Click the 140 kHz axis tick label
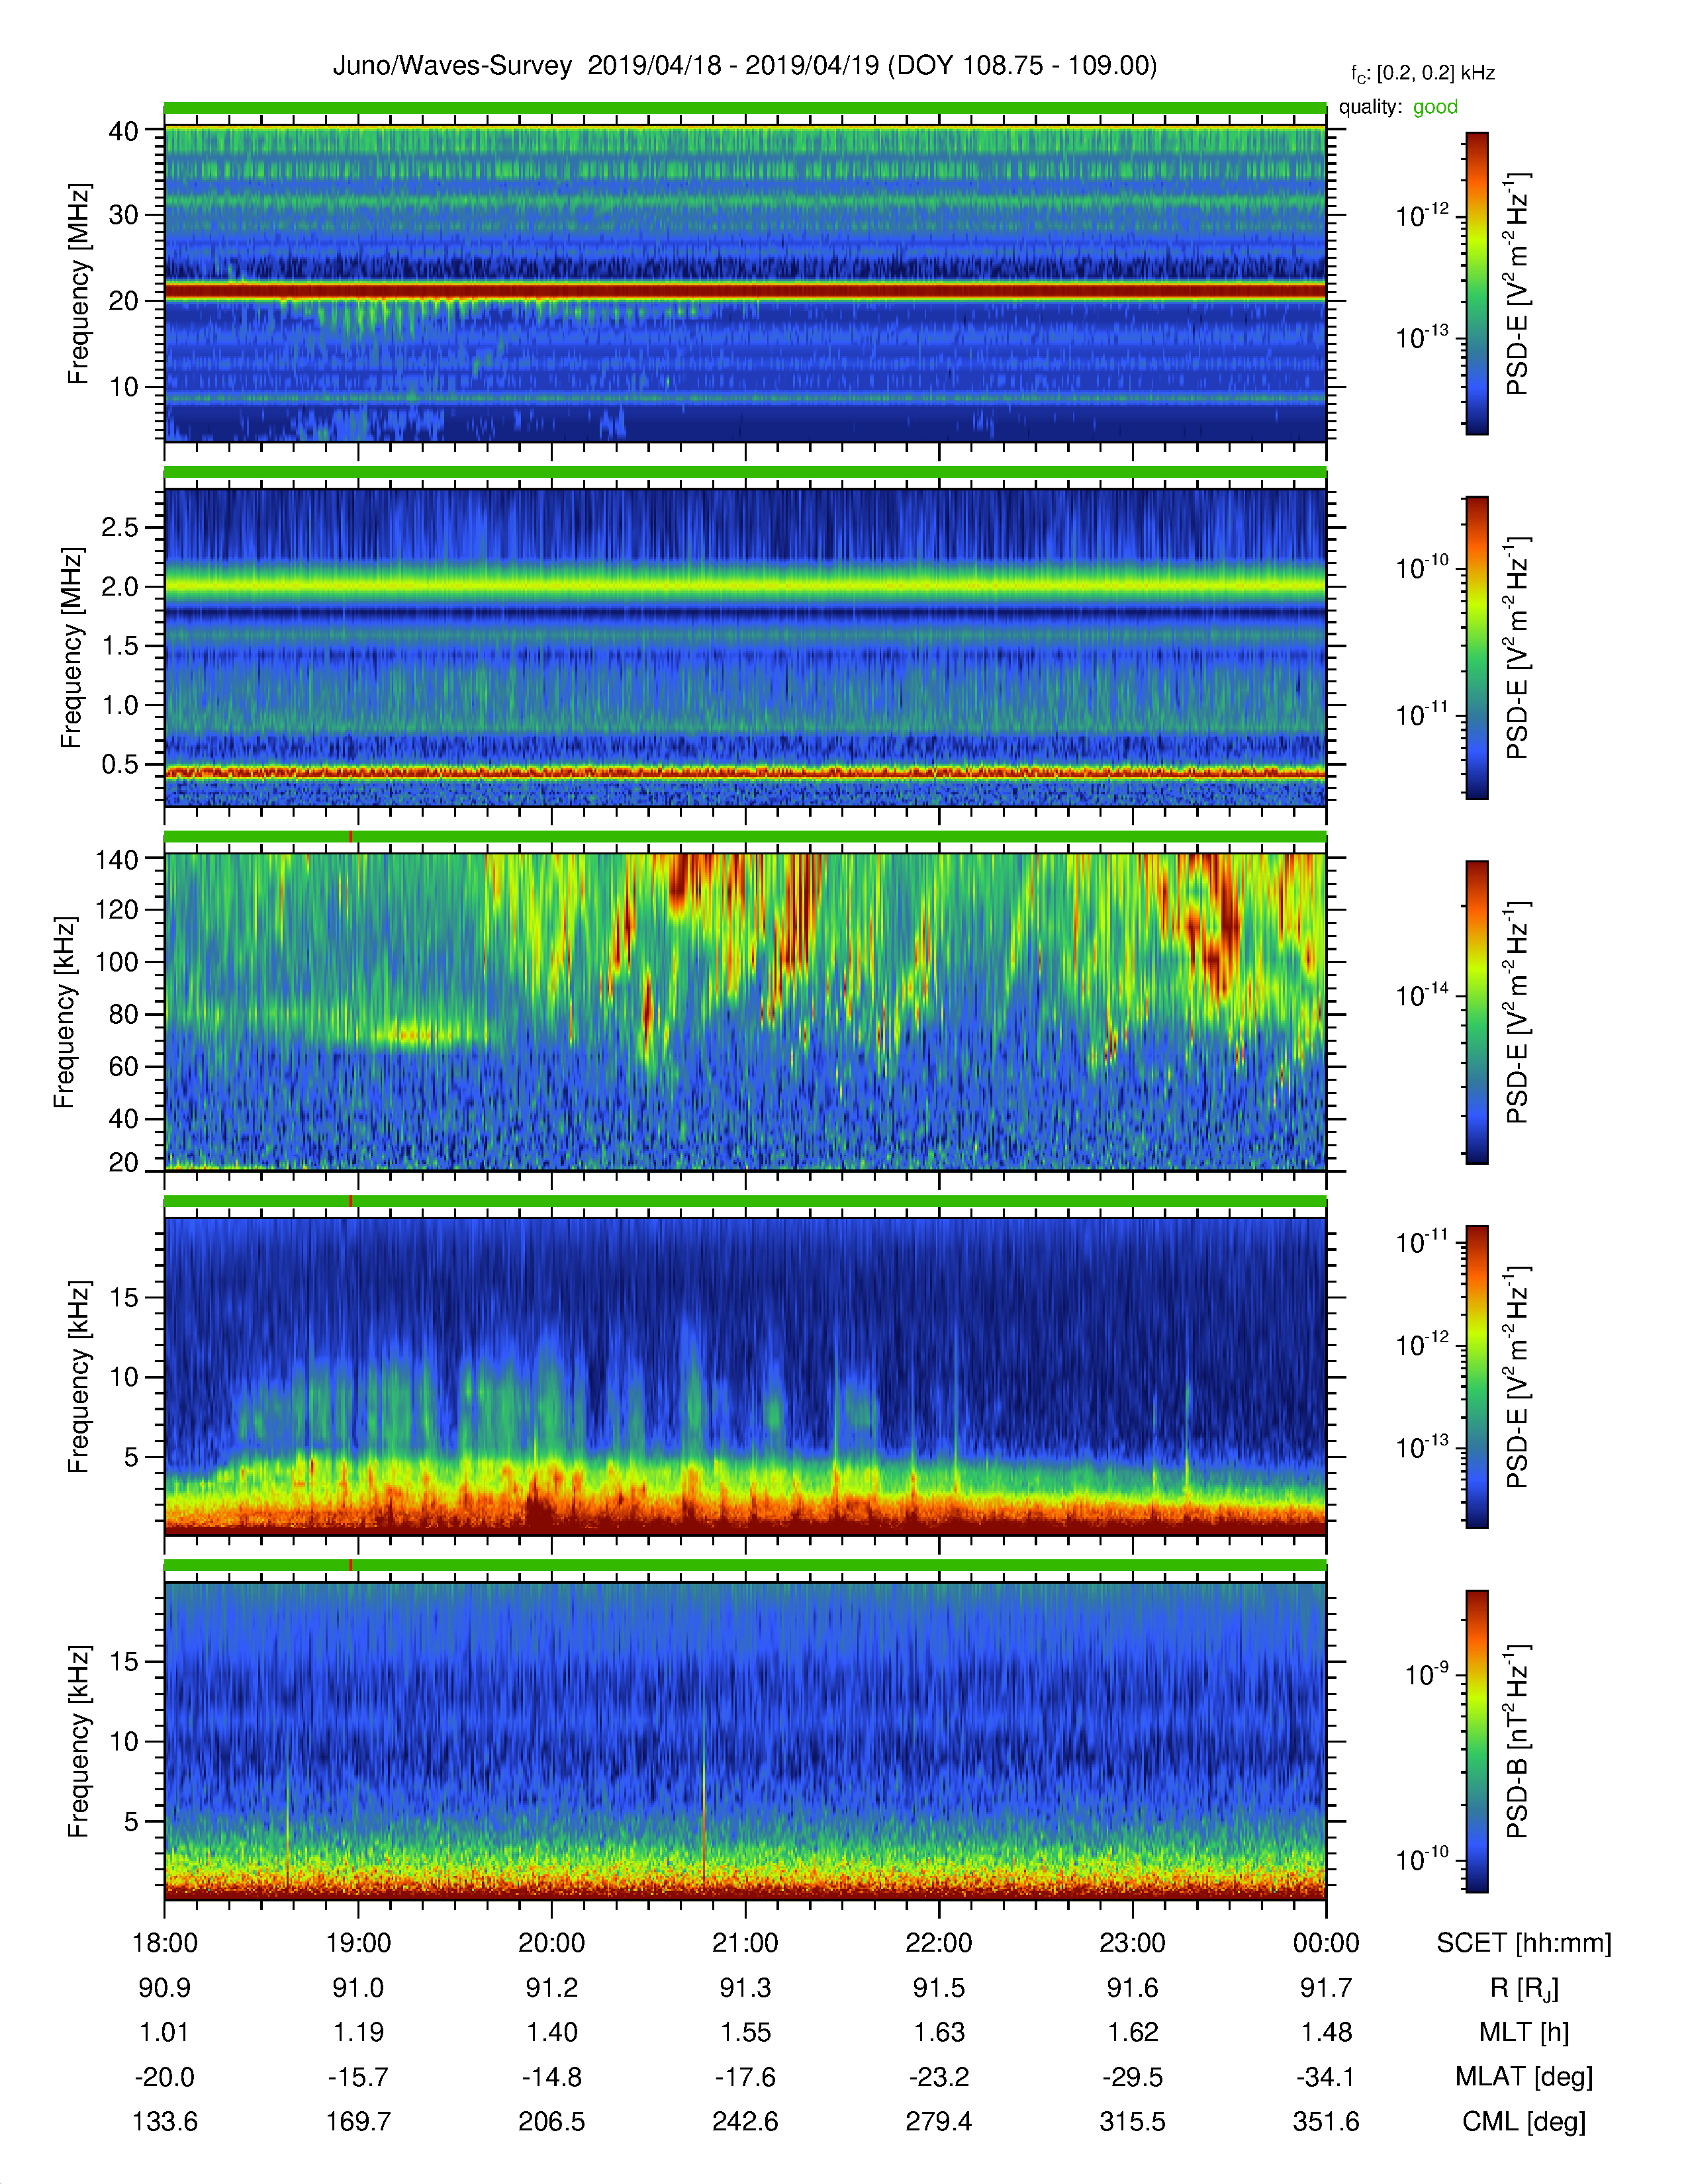1688x2184 pixels. click(116, 859)
